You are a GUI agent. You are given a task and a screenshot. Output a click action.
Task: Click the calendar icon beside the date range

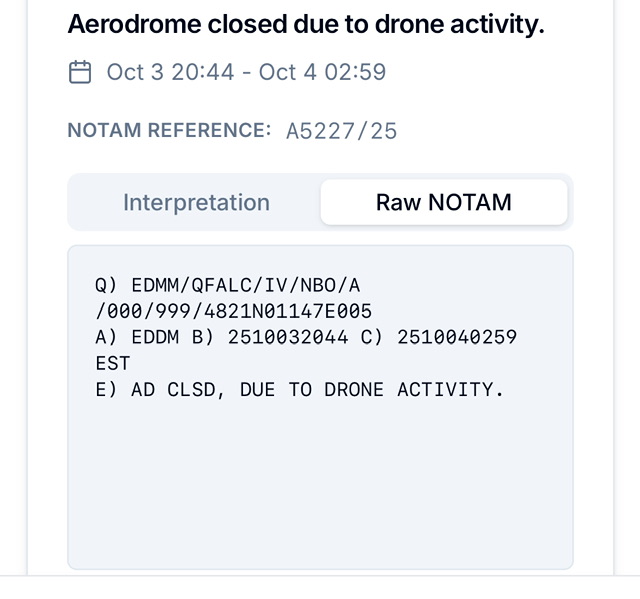80,72
